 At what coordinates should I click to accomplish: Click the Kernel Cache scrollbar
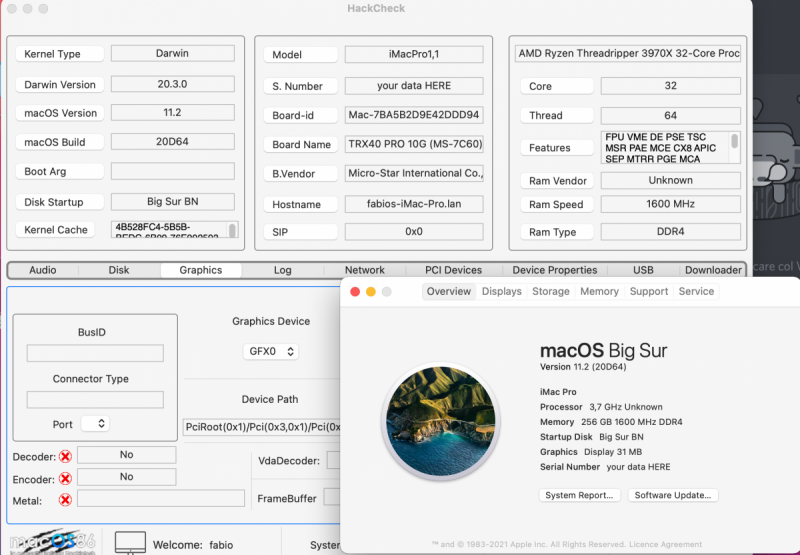[x=232, y=230]
